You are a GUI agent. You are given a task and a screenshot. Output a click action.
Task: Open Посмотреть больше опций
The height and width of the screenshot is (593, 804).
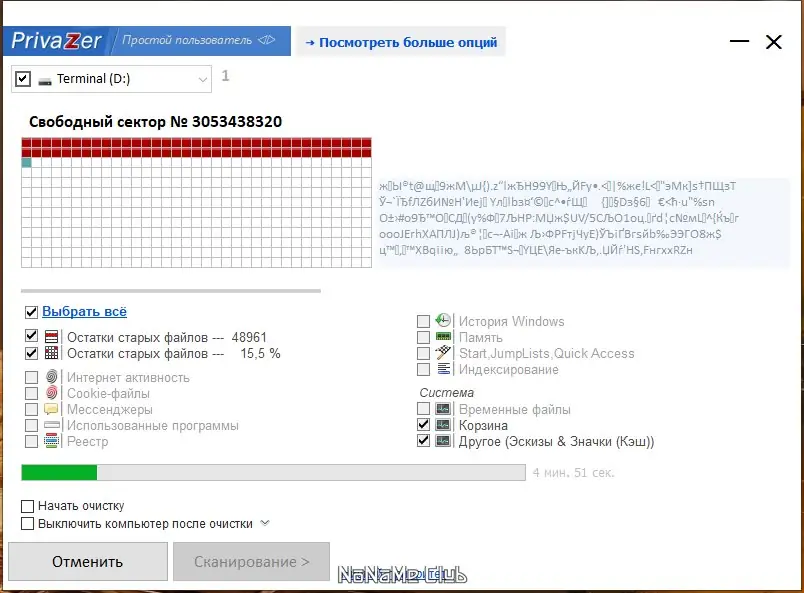(401, 42)
